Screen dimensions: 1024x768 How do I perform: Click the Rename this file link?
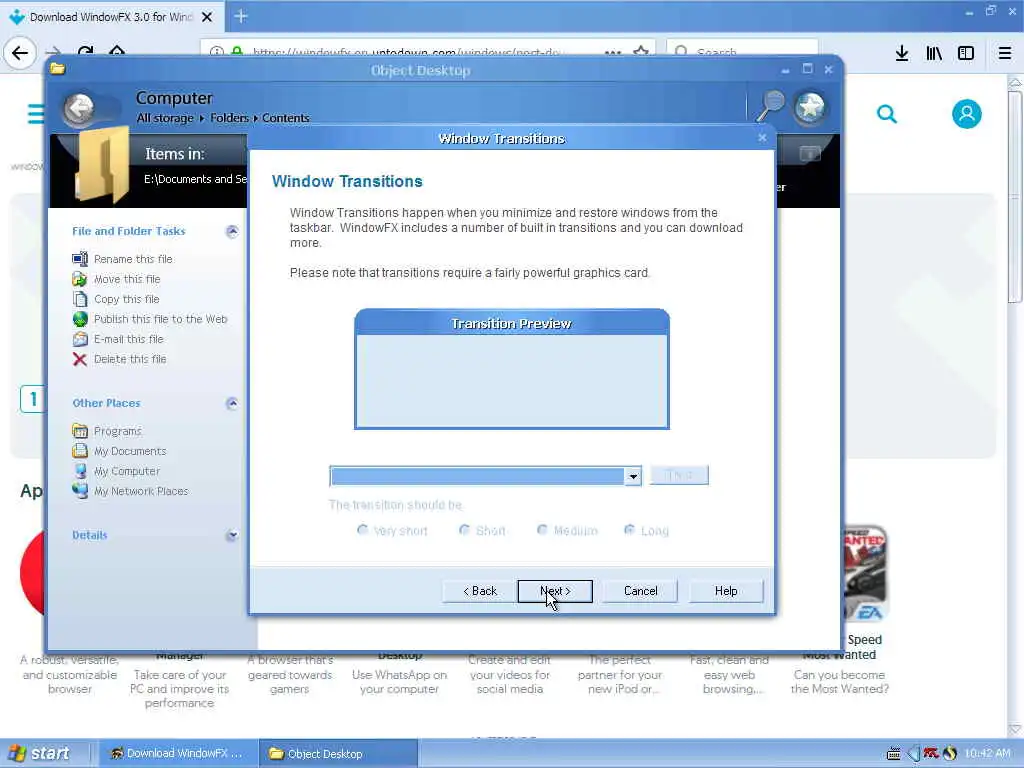coord(133,259)
